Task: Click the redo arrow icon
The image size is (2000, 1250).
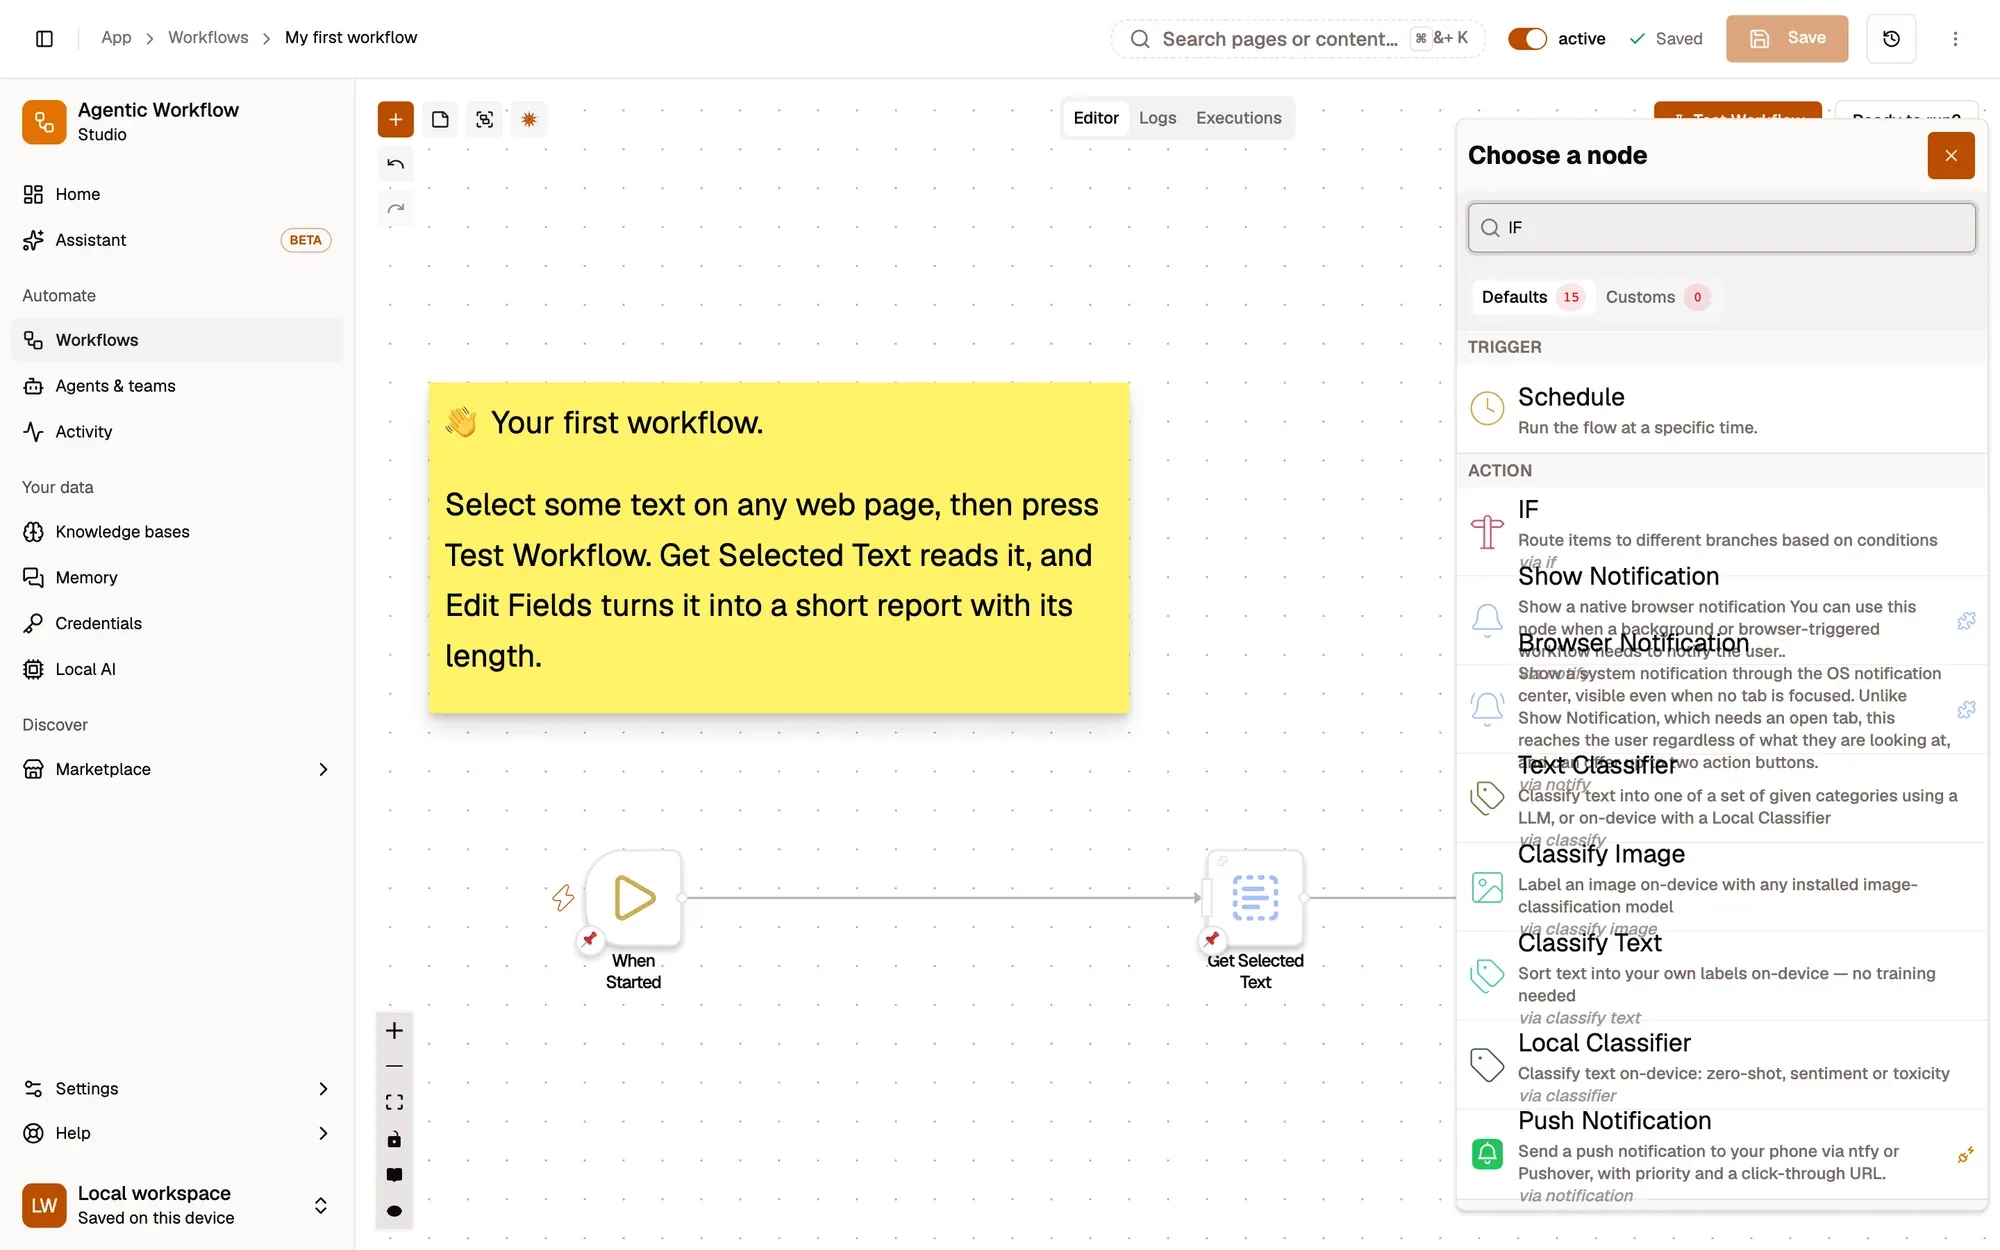Action: (395, 208)
